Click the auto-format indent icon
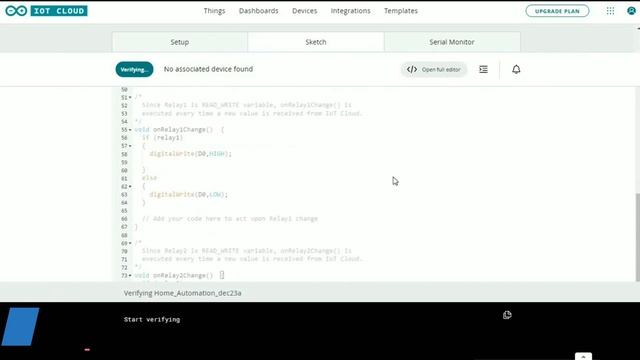Image resolution: width=640 pixels, height=360 pixels. tap(483, 69)
